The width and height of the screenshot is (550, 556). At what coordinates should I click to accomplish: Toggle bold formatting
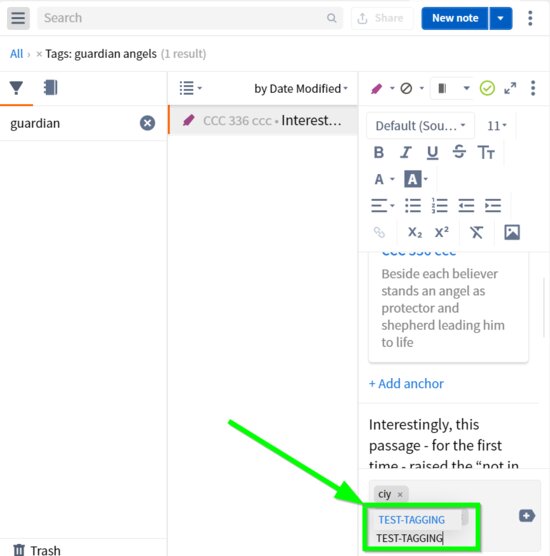pos(379,152)
